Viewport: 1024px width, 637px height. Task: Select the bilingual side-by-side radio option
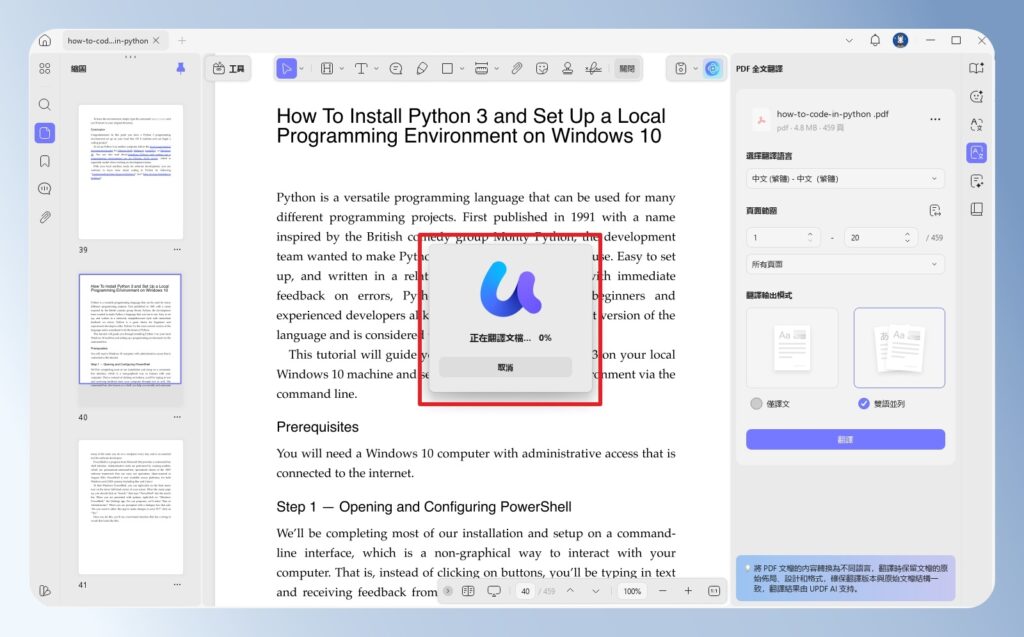[x=863, y=404]
